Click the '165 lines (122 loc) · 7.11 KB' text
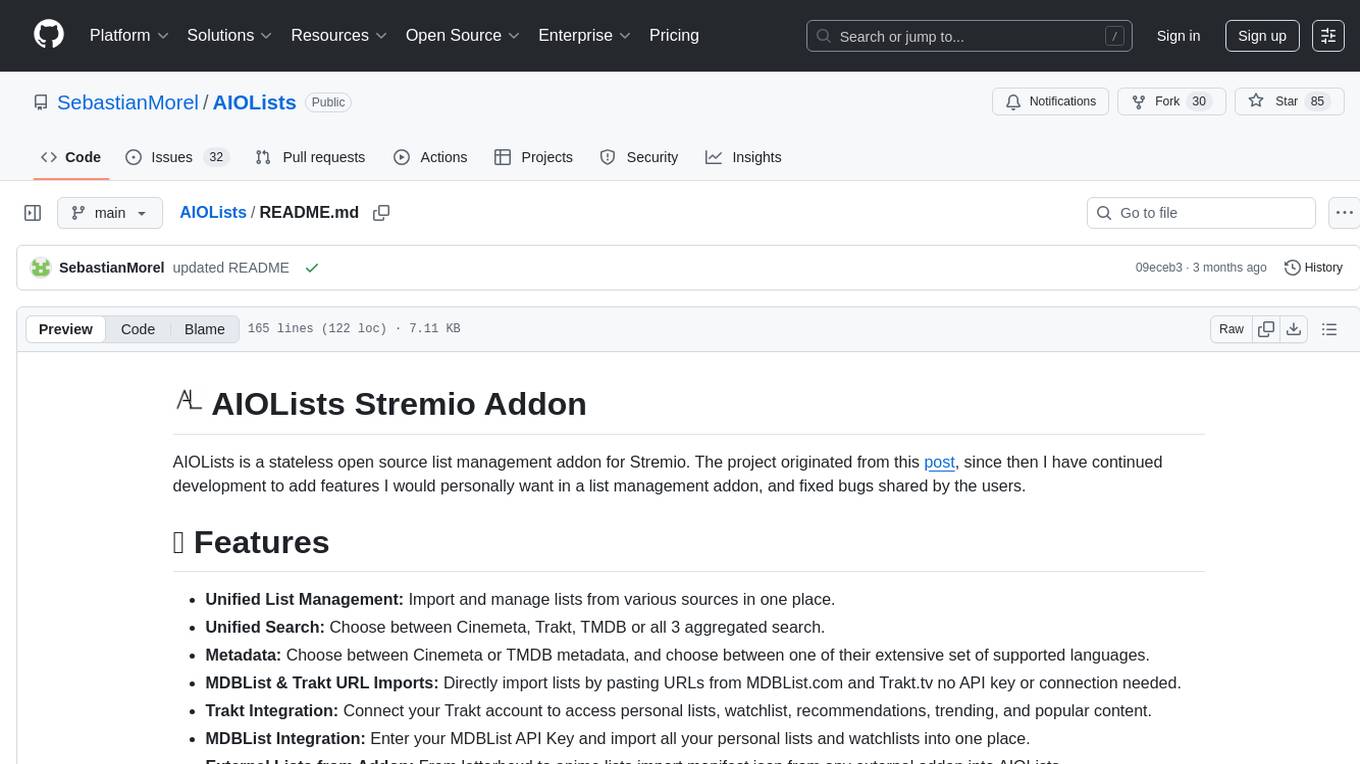Viewport: 1360px width, 764px height. click(x=354, y=329)
